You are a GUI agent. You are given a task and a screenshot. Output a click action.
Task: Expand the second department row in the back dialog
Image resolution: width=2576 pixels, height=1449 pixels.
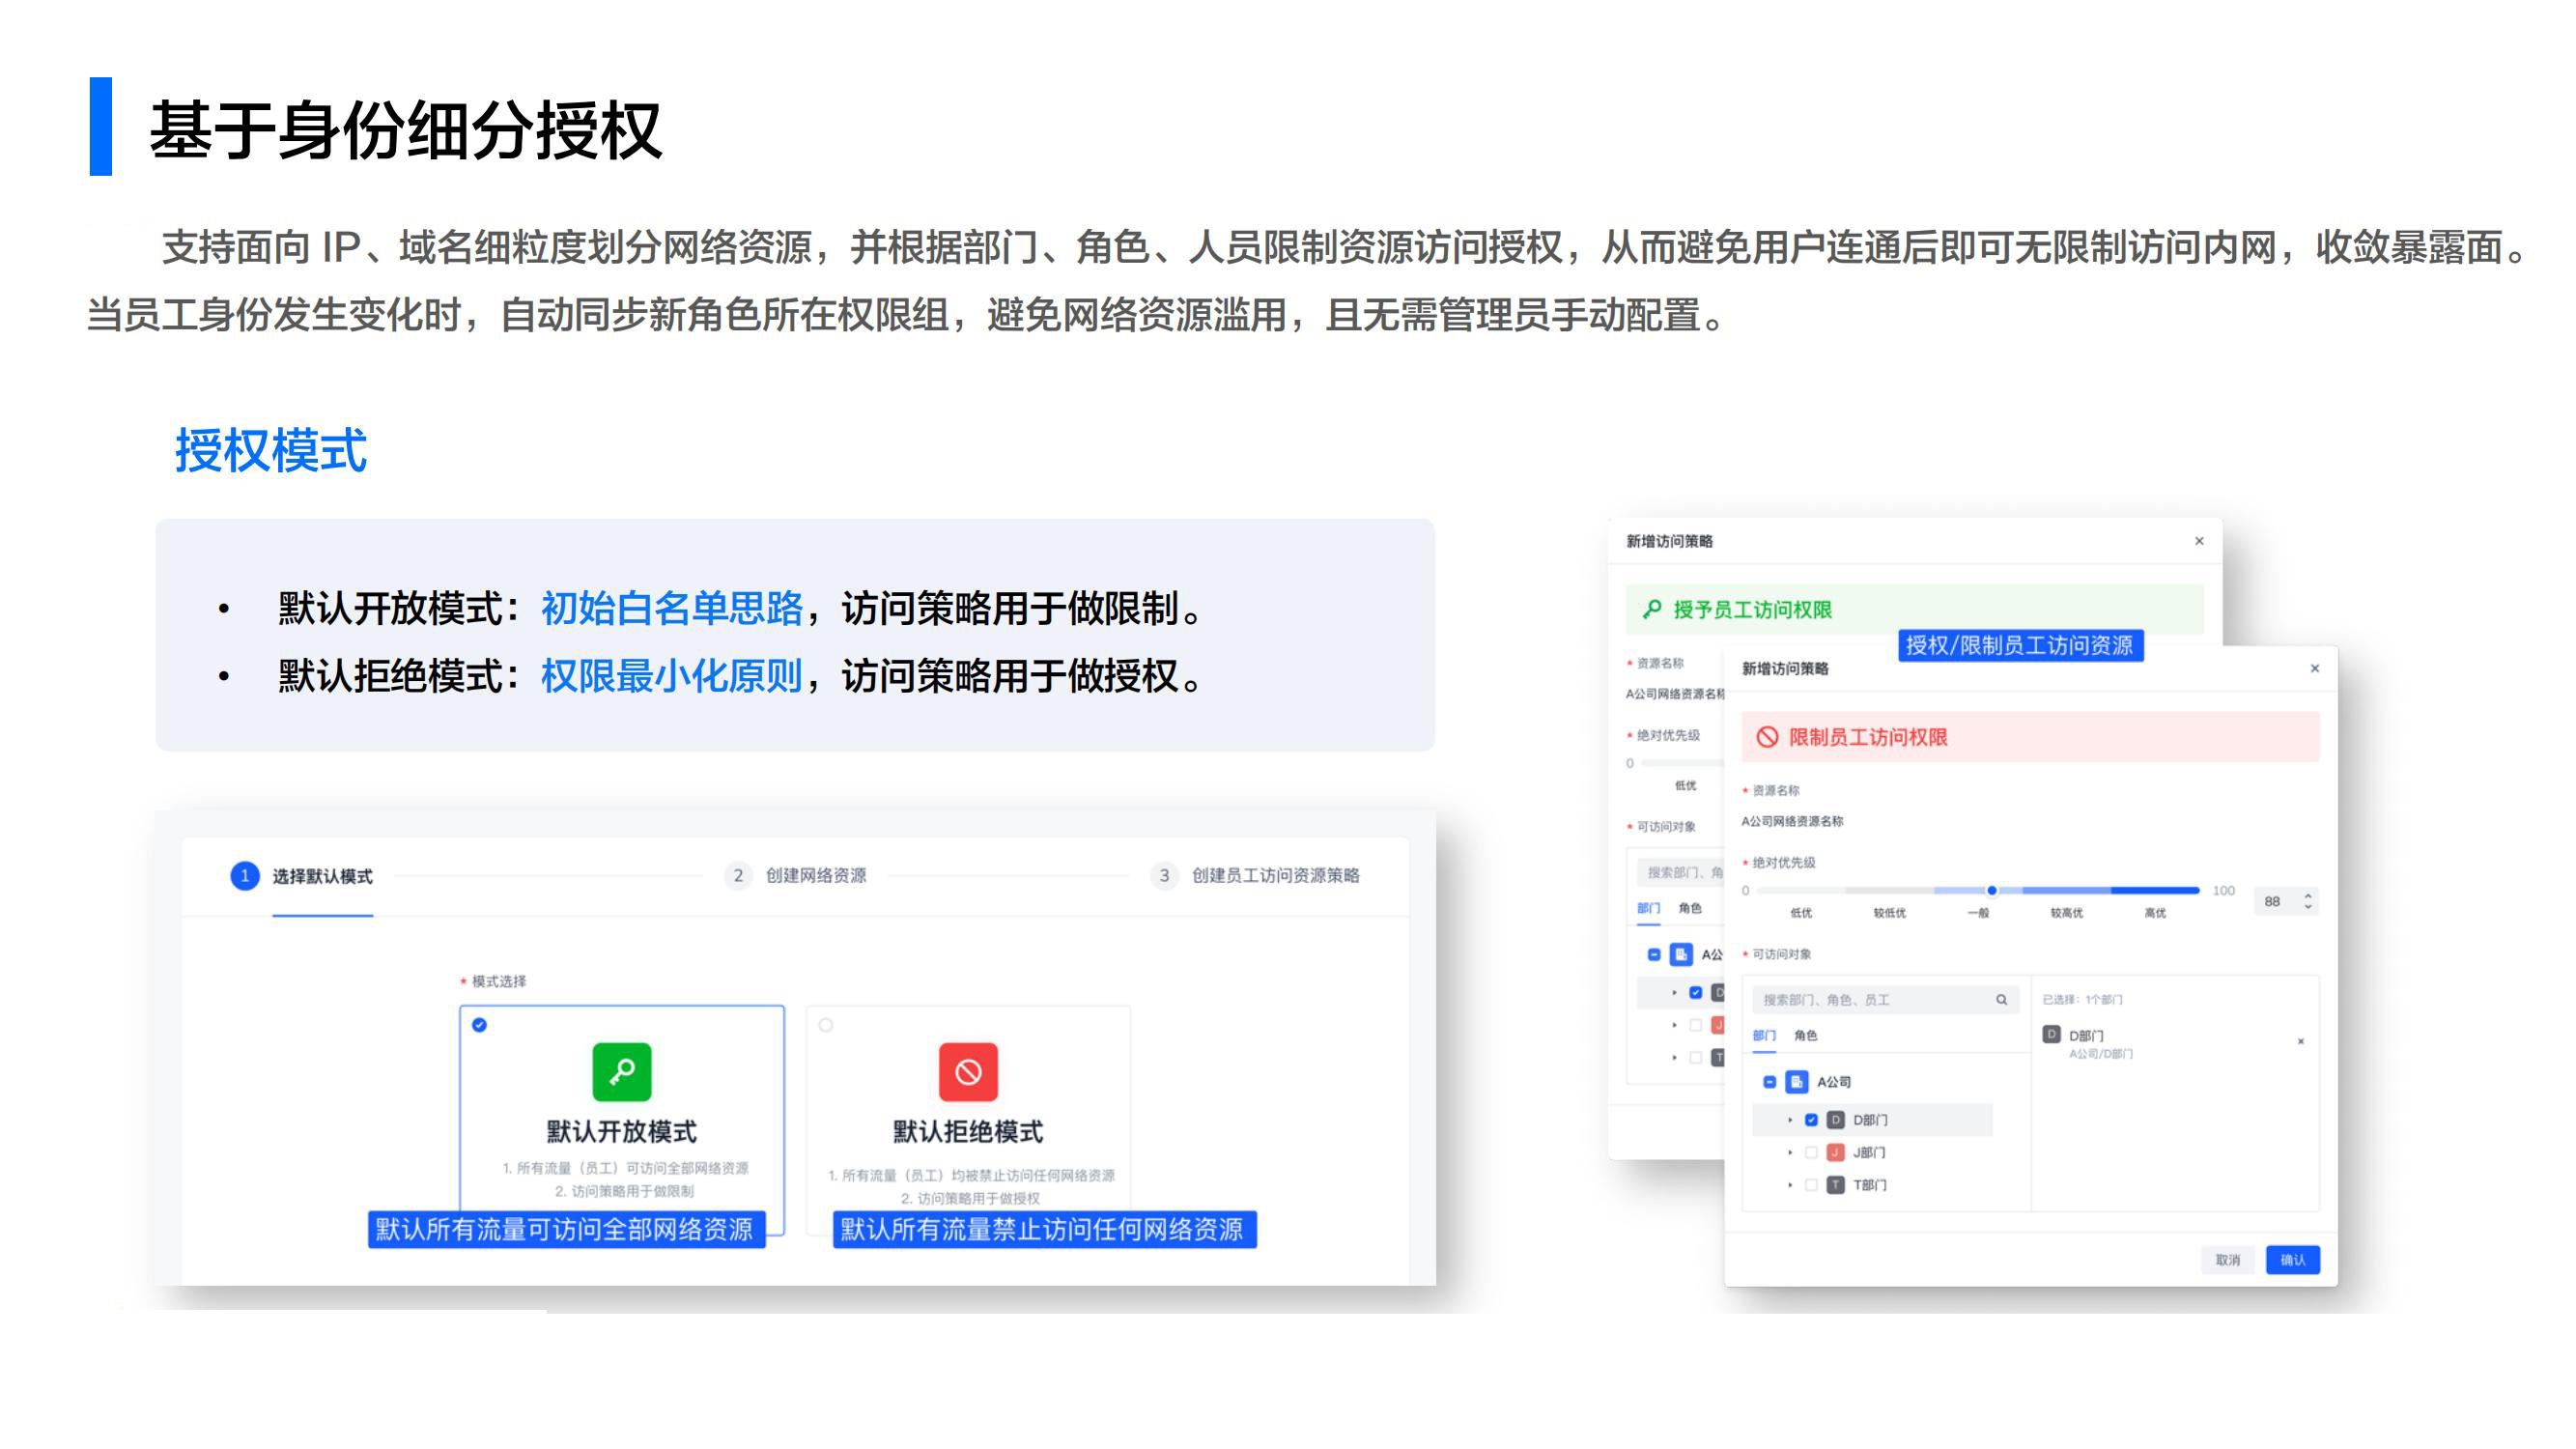tap(1674, 1024)
